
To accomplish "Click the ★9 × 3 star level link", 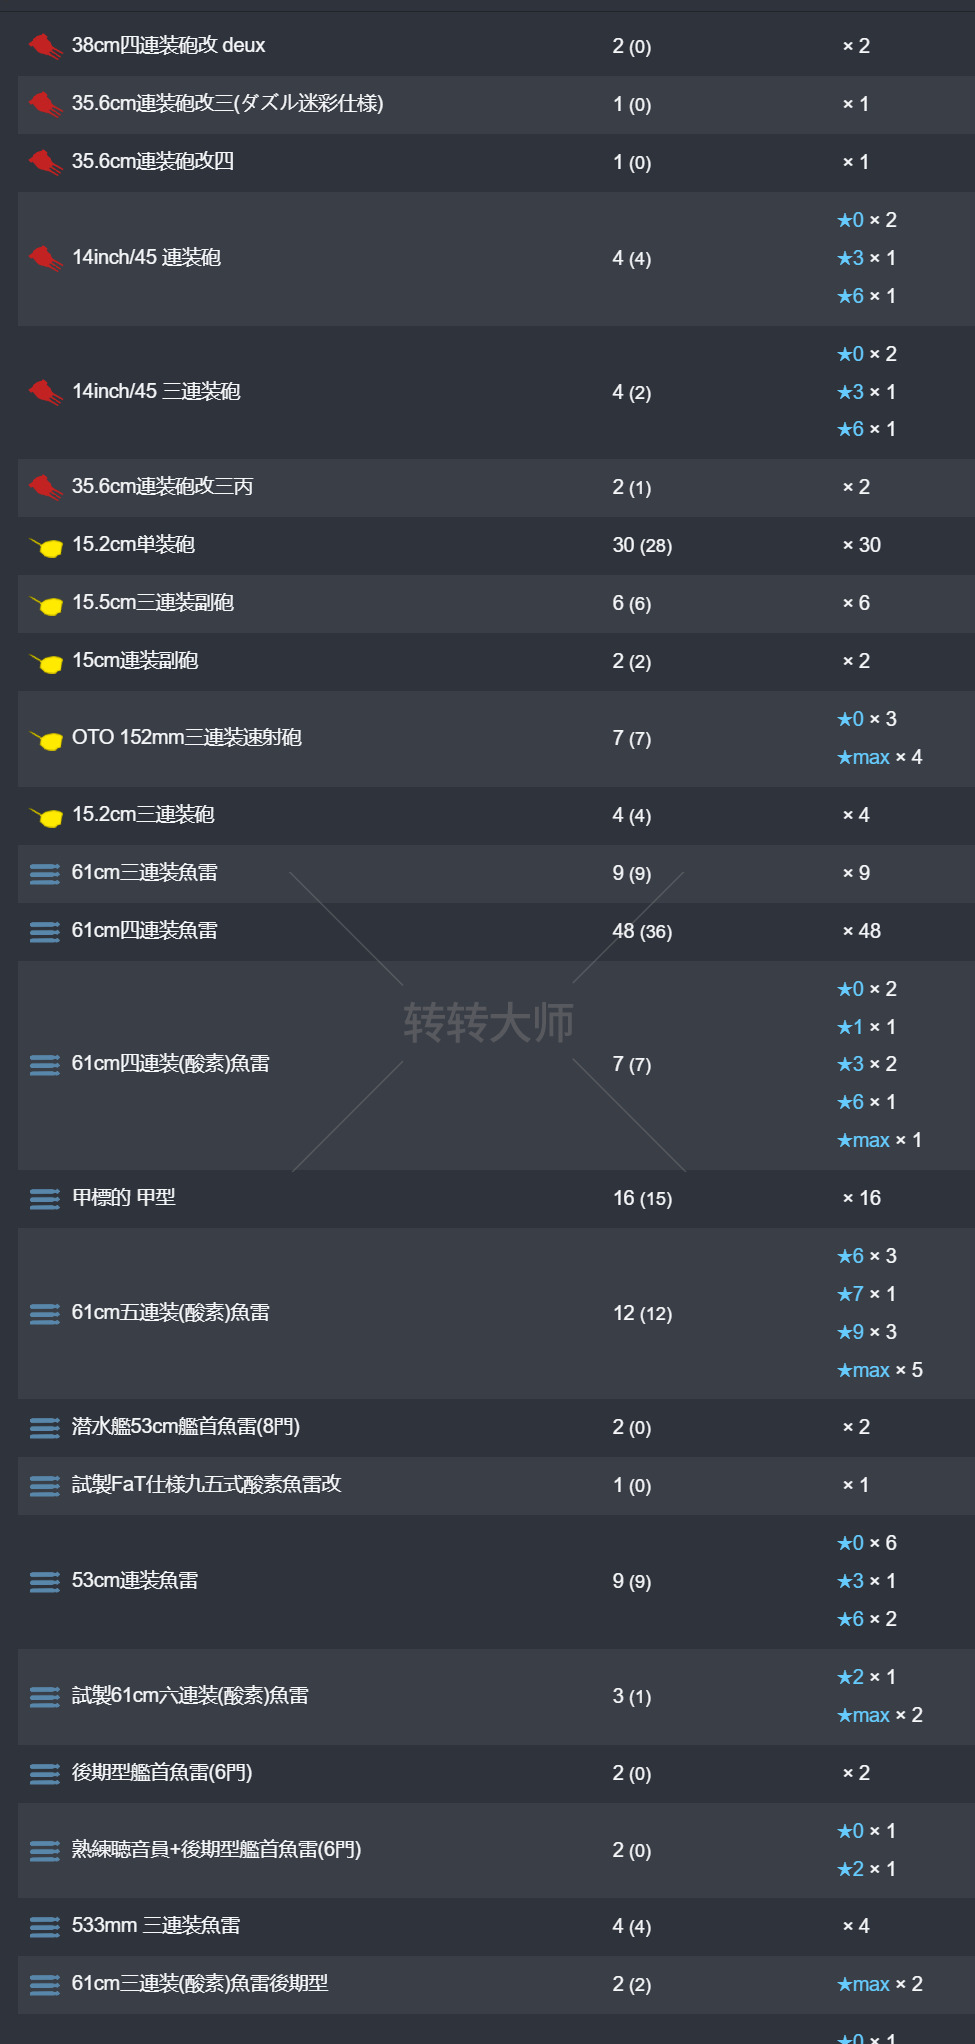I will coord(866,1332).
